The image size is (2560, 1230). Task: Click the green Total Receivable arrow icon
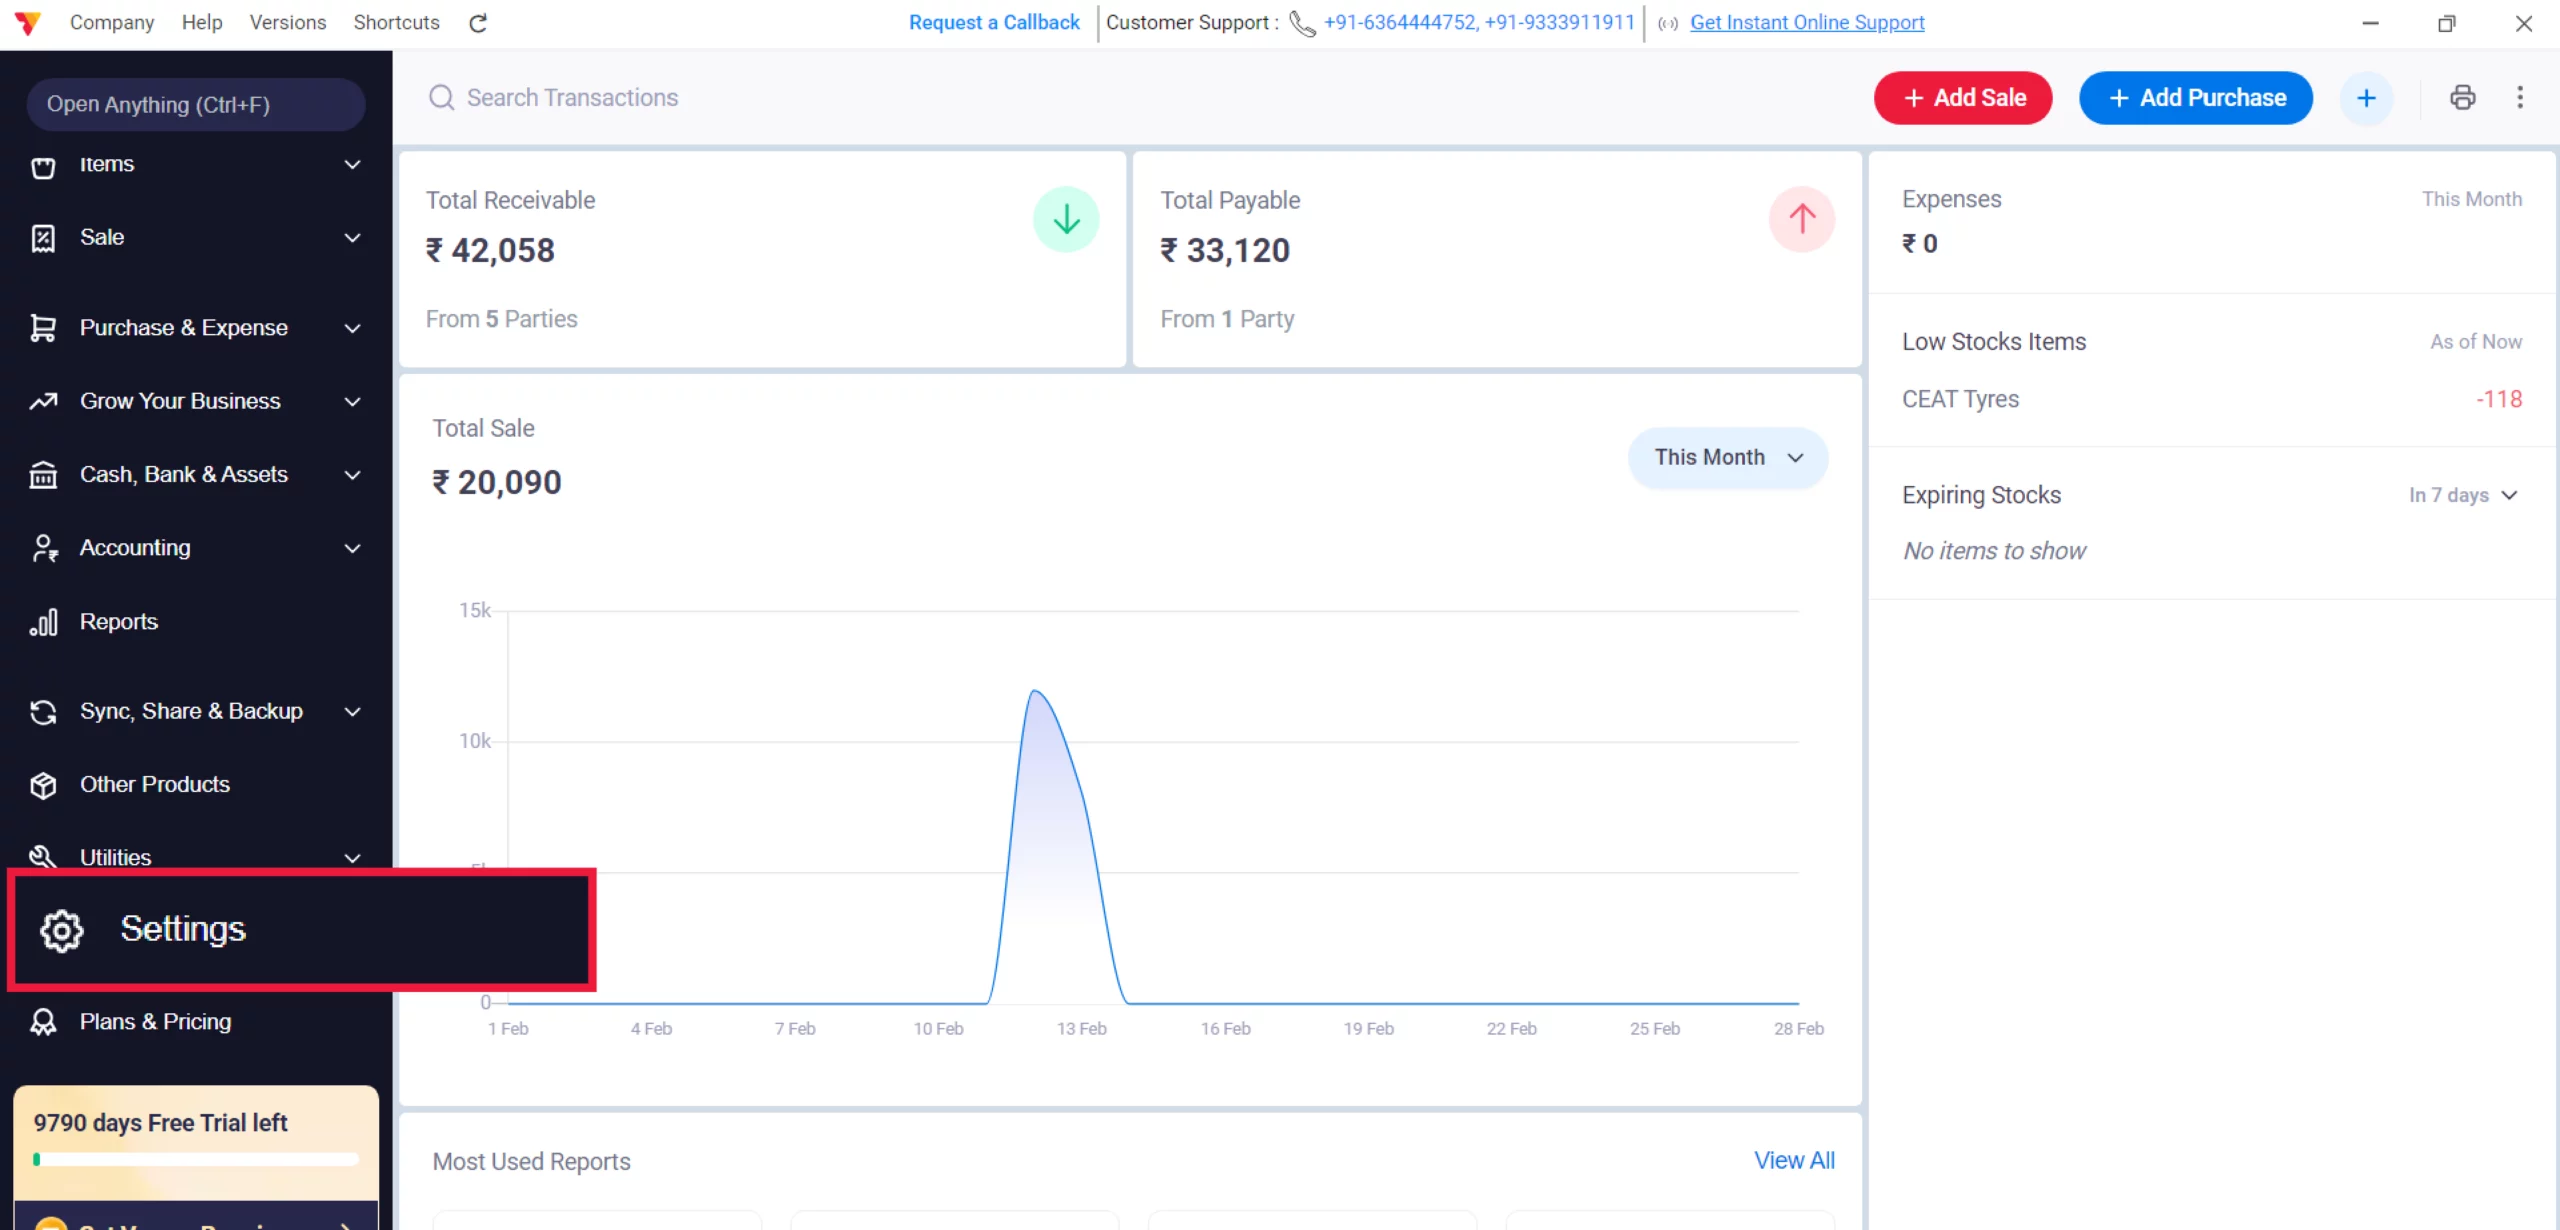tap(1065, 219)
